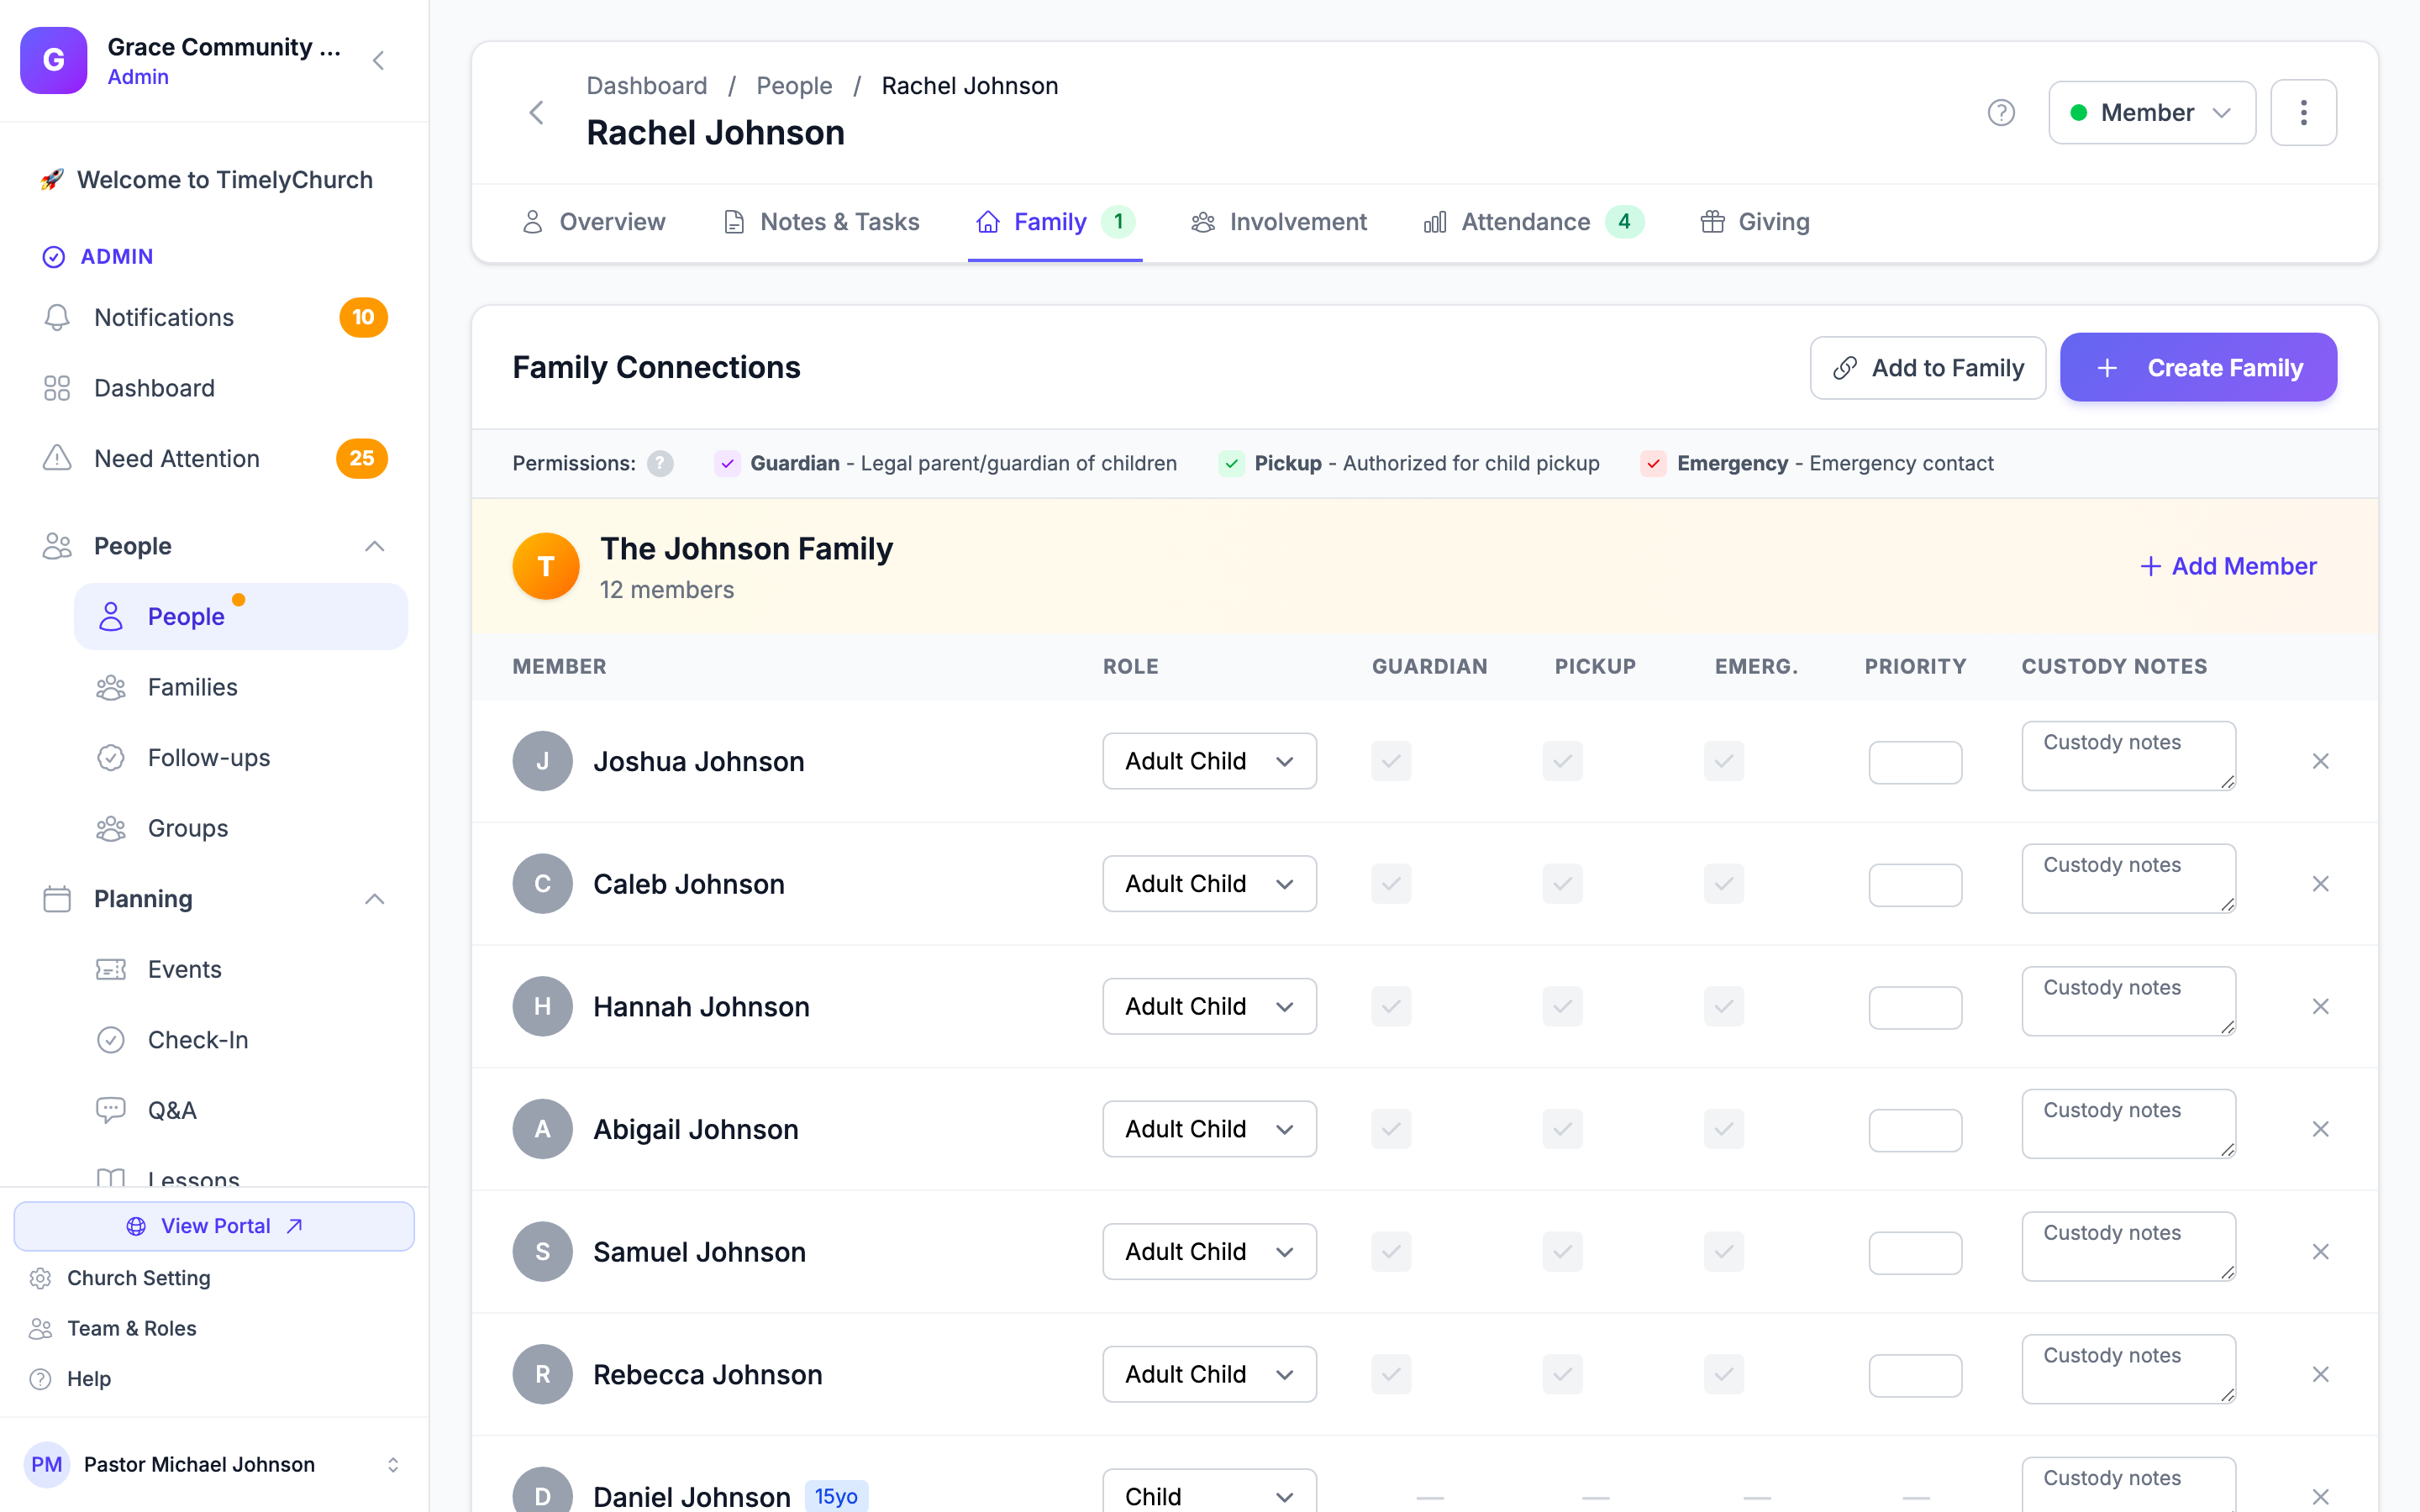Viewport: 2420px width, 1512px height.
Task: Toggle Emergency checkbox for Joshua Johnson
Action: 1724,762
